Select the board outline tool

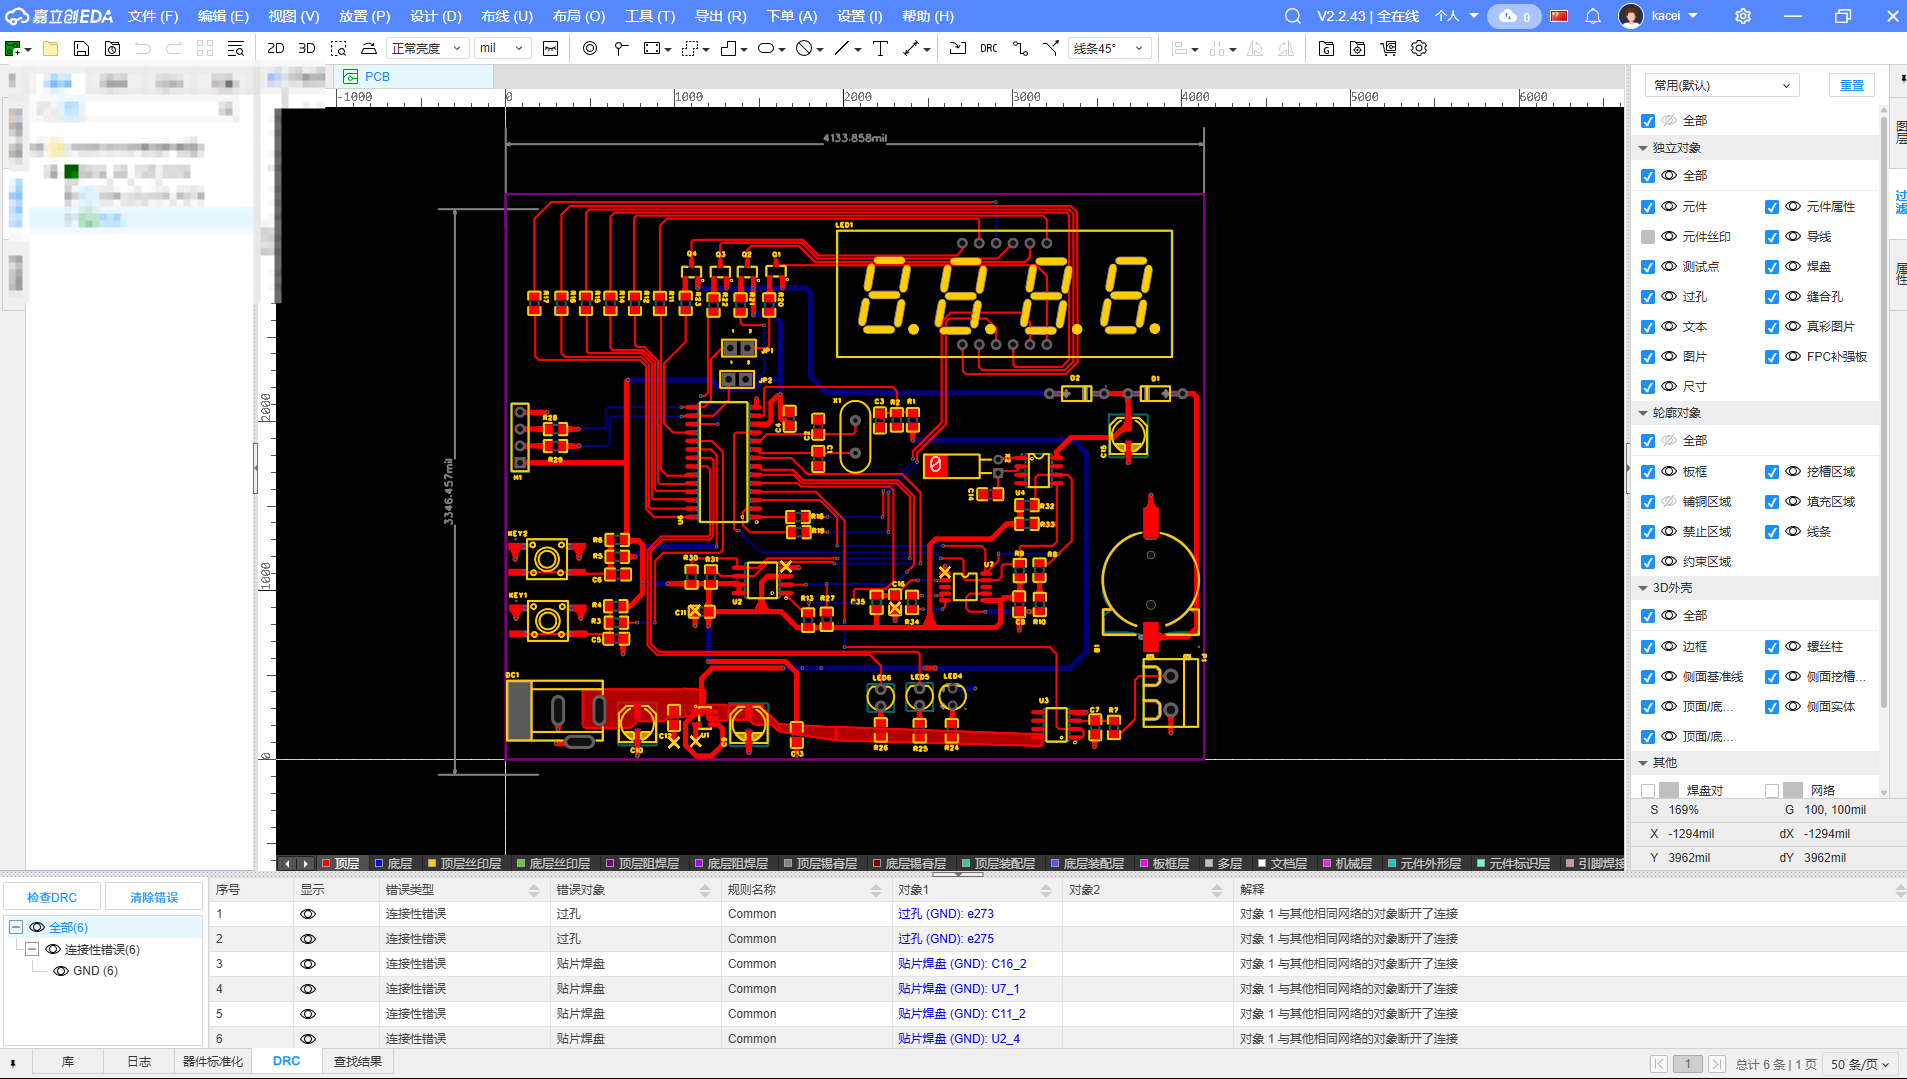729,48
